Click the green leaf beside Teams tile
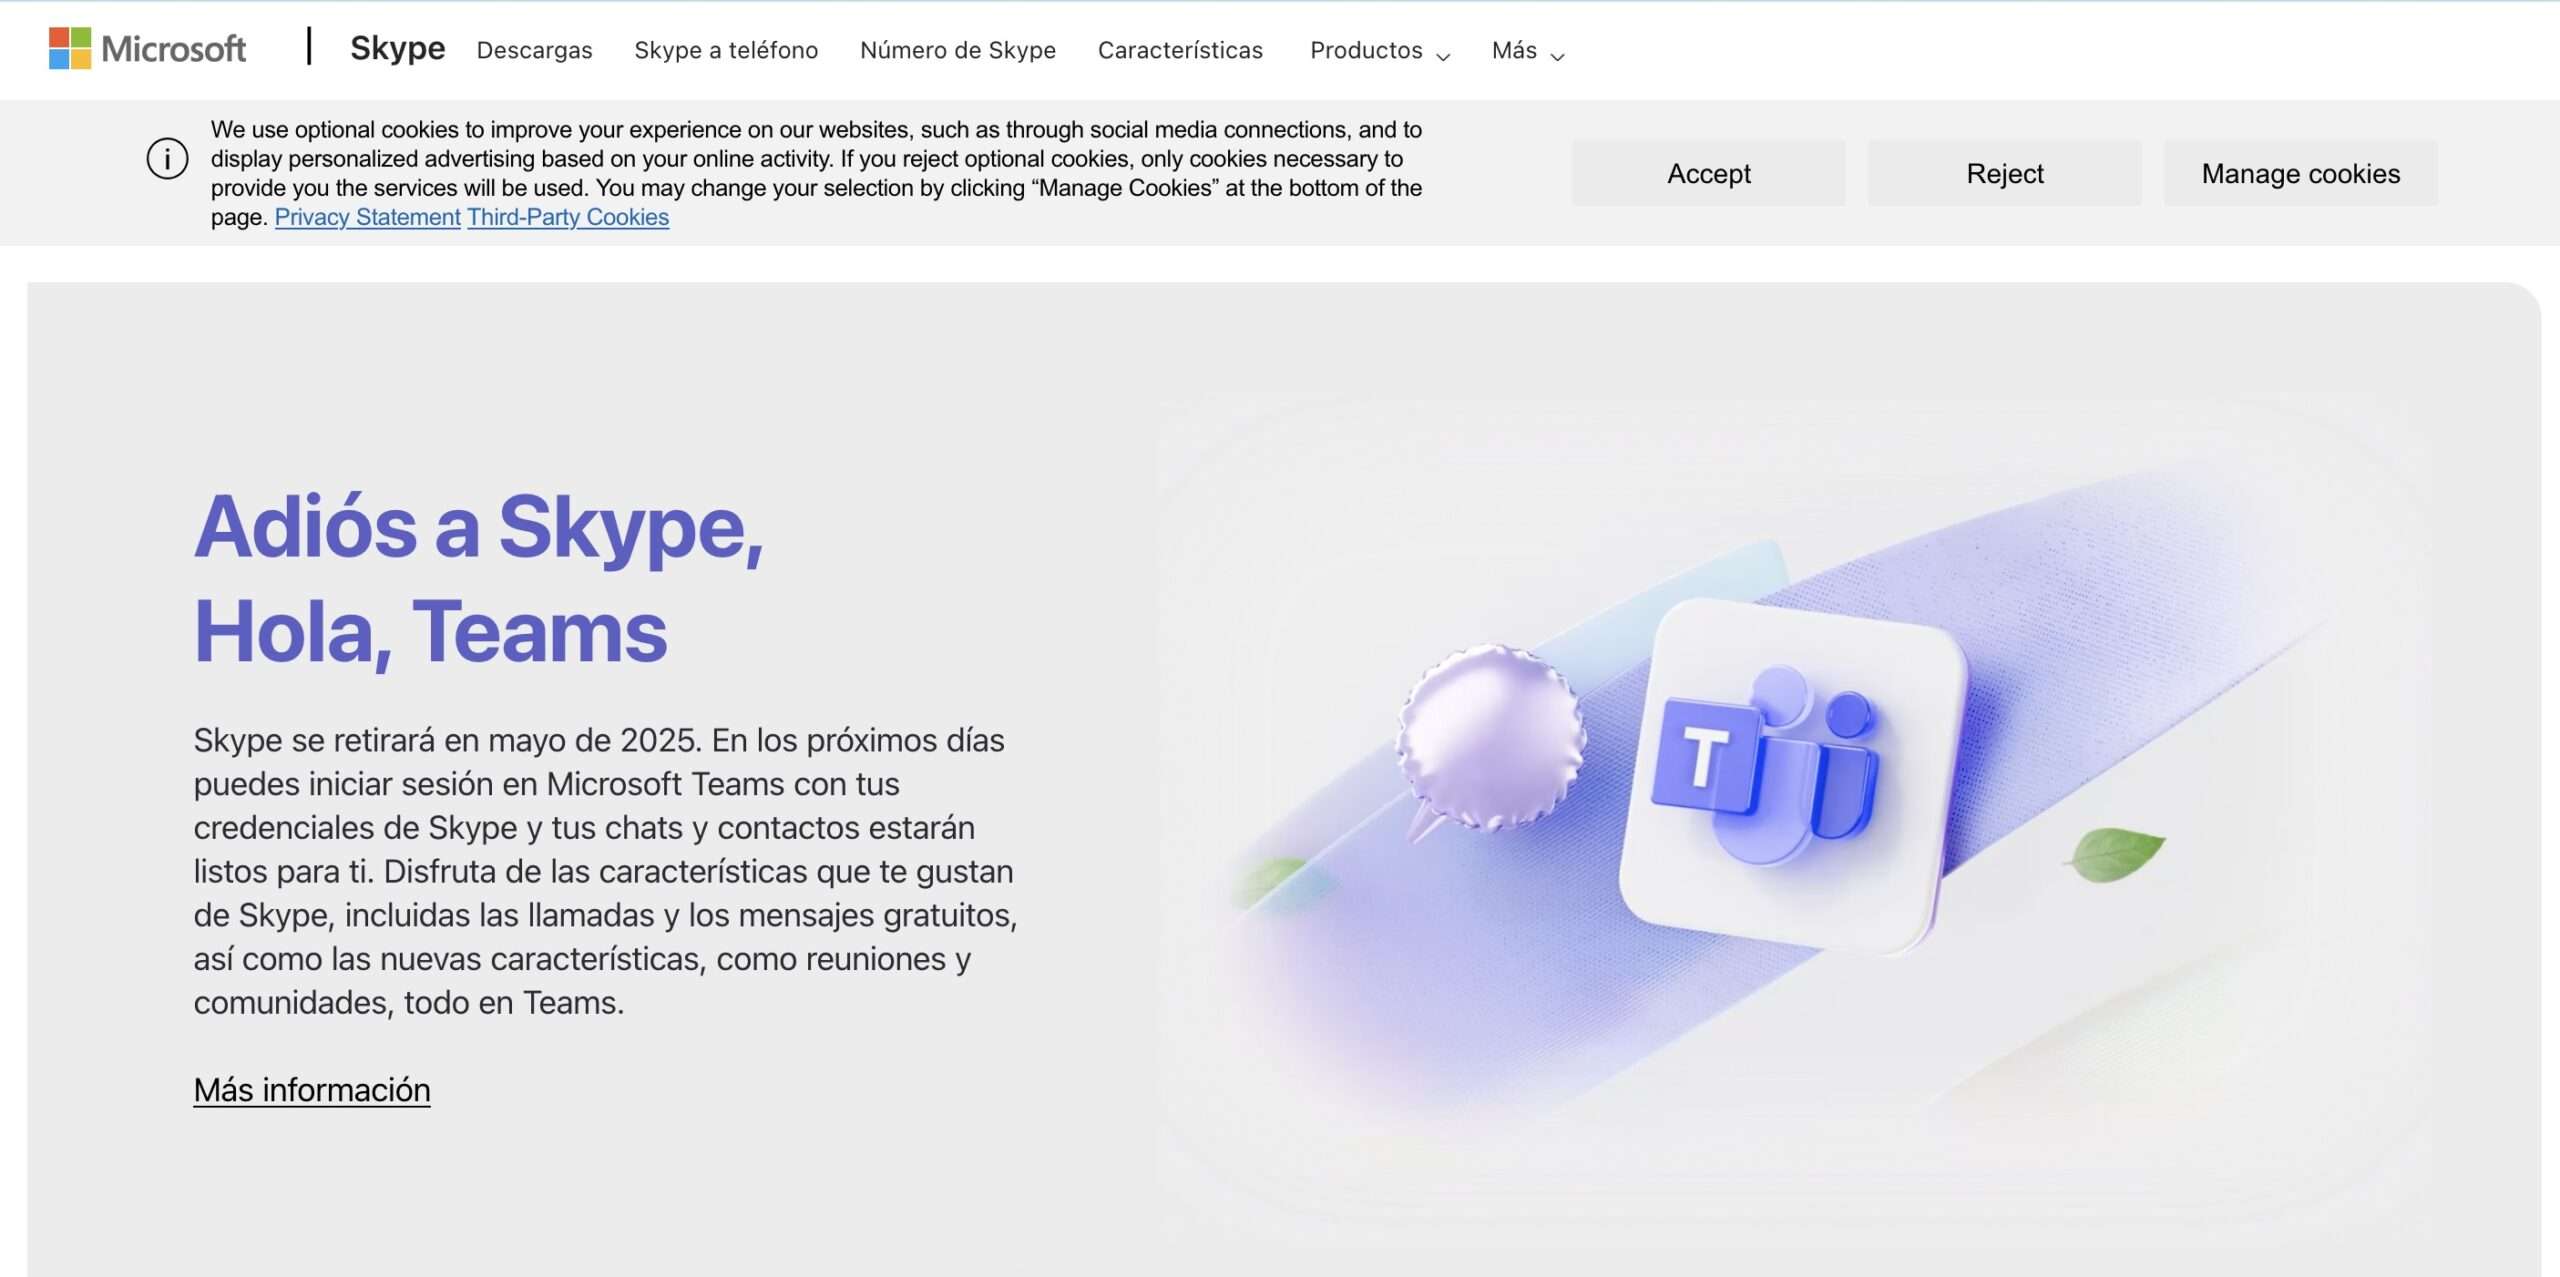2560x1277 pixels. point(2116,853)
